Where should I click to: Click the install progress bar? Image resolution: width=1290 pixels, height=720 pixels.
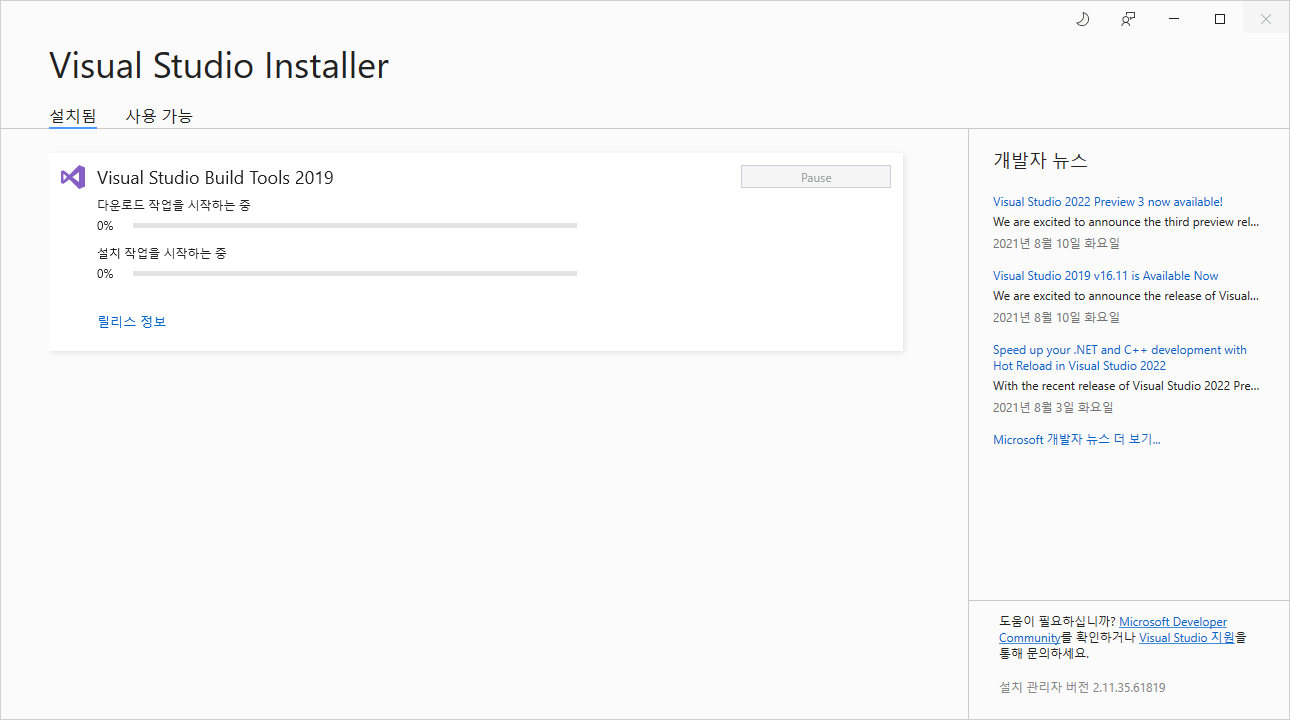coord(355,274)
